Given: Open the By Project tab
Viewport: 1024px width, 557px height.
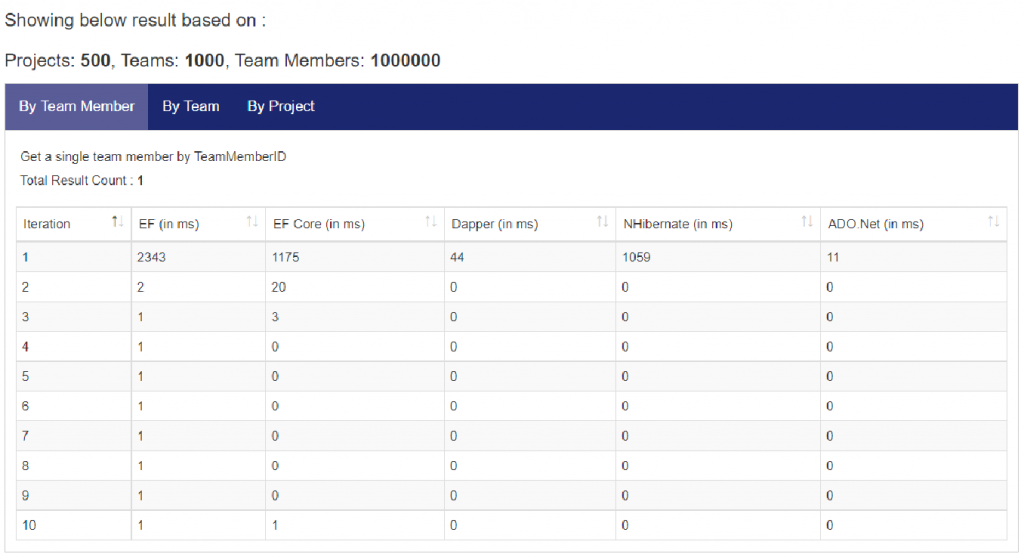Looking at the screenshot, I should (281, 106).
